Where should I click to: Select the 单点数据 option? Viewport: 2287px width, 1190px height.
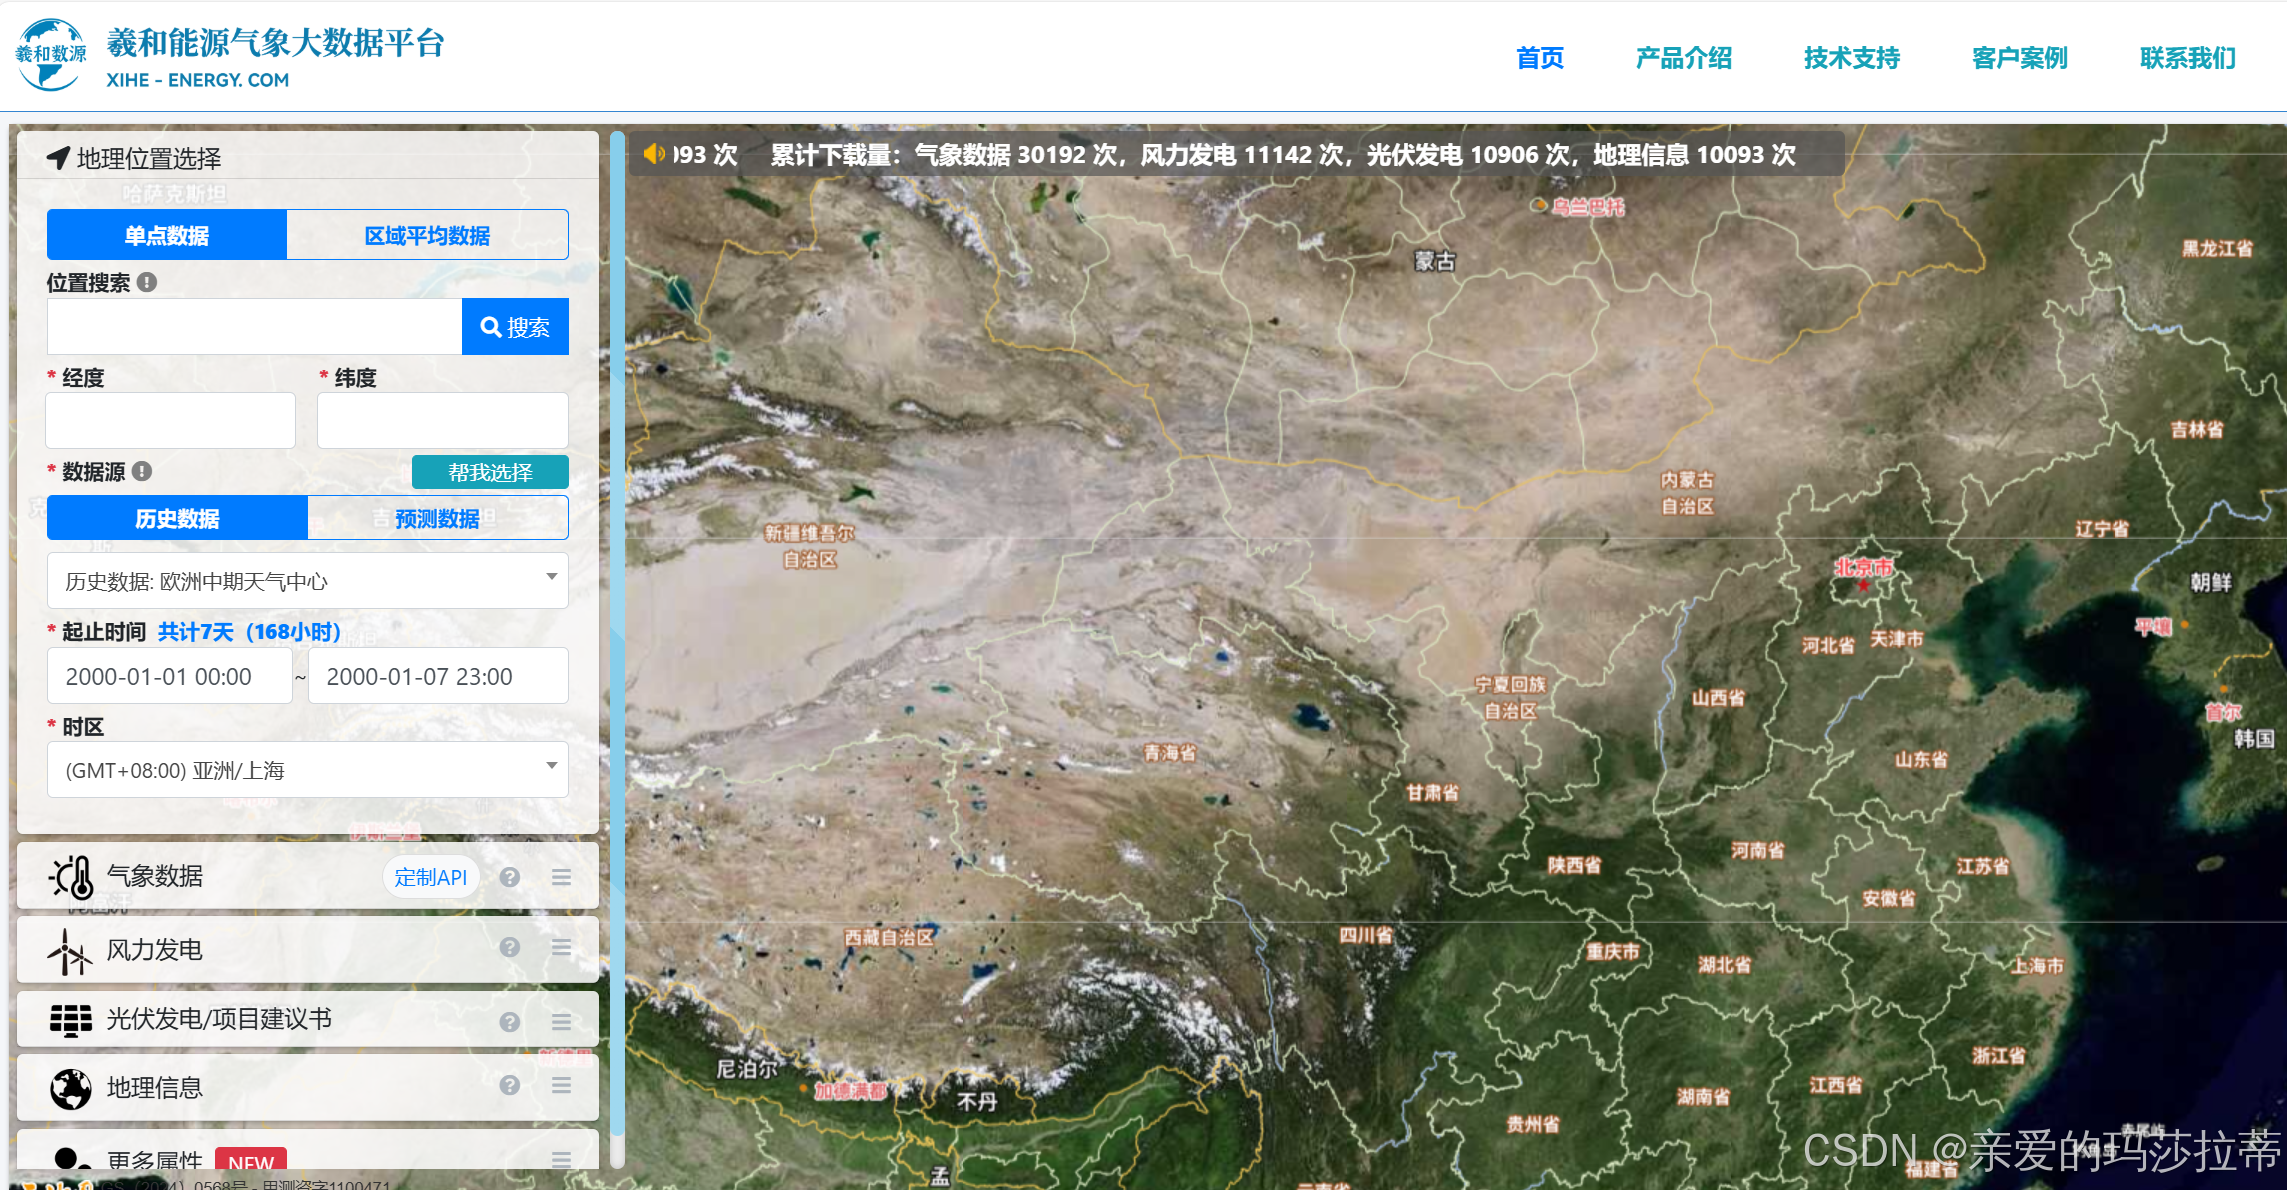pyautogui.click(x=167, y=236)
